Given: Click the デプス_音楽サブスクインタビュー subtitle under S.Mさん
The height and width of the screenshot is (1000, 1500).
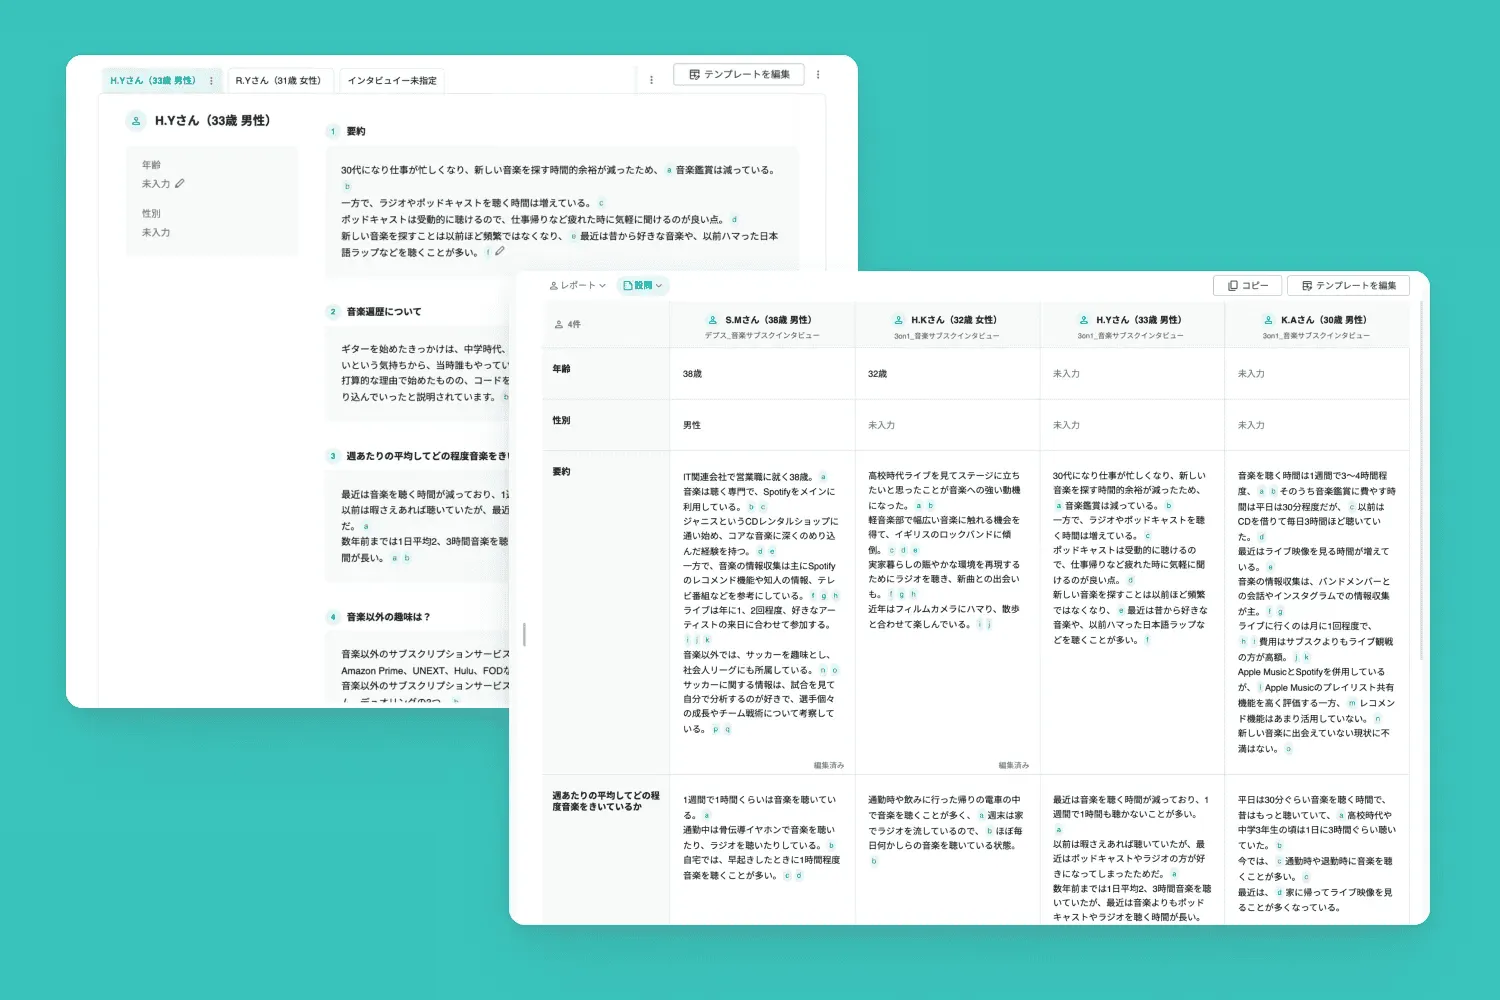Looking at the screenshot, I should [x=762, y=336].
